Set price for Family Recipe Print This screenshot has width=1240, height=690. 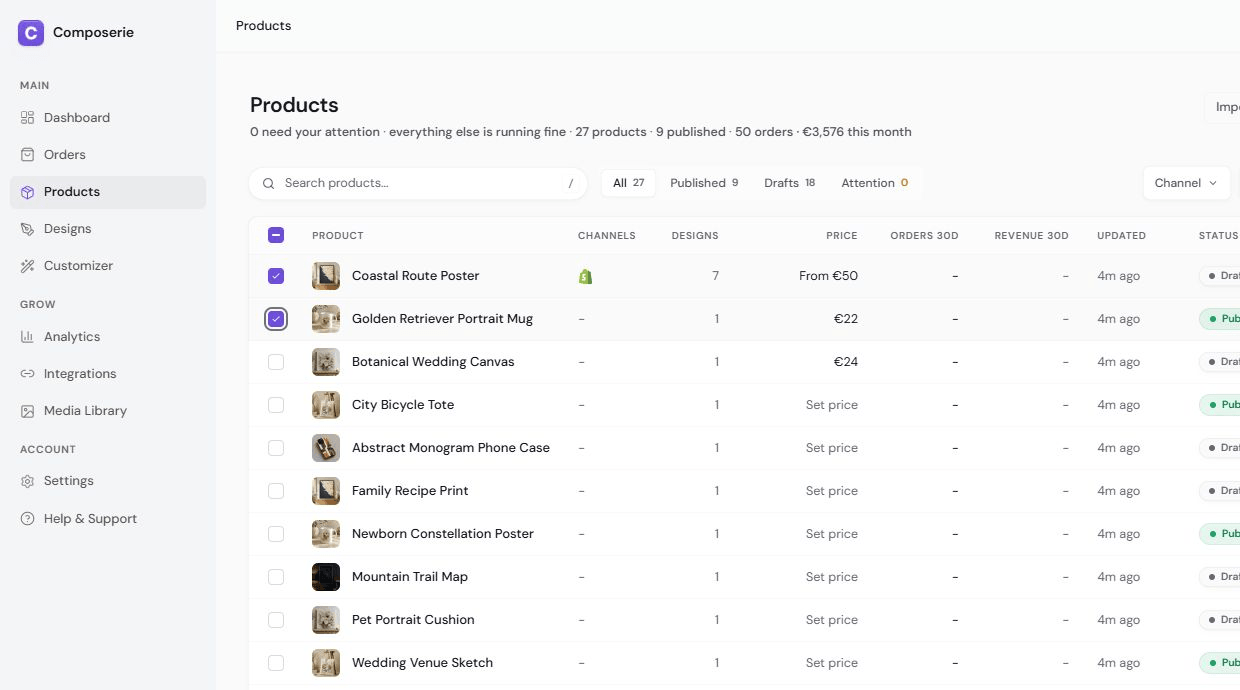tap(832, 491)
